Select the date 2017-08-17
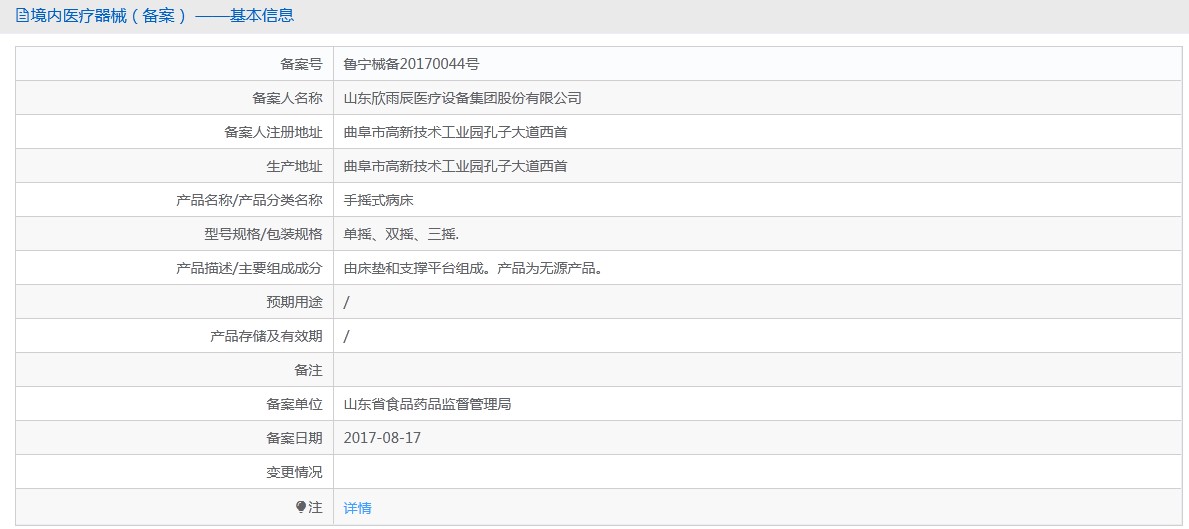This screenshot has width=1189, height=529. (382, 438)
